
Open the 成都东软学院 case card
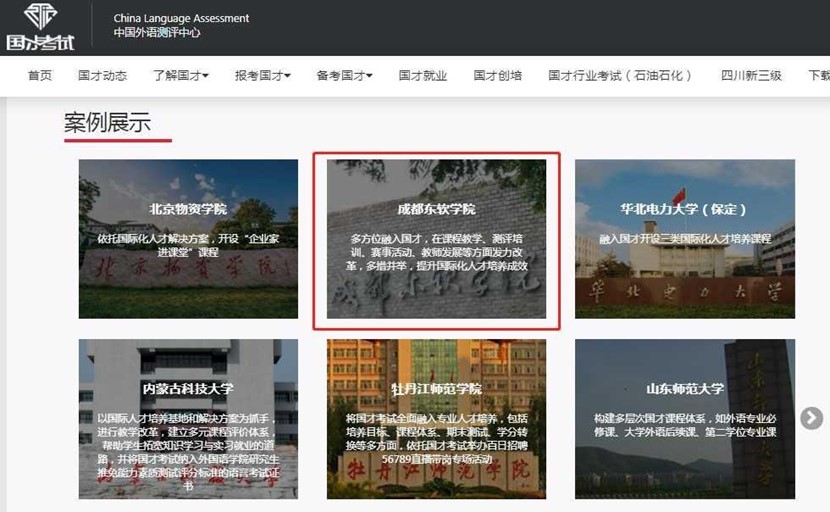point(436,239)
